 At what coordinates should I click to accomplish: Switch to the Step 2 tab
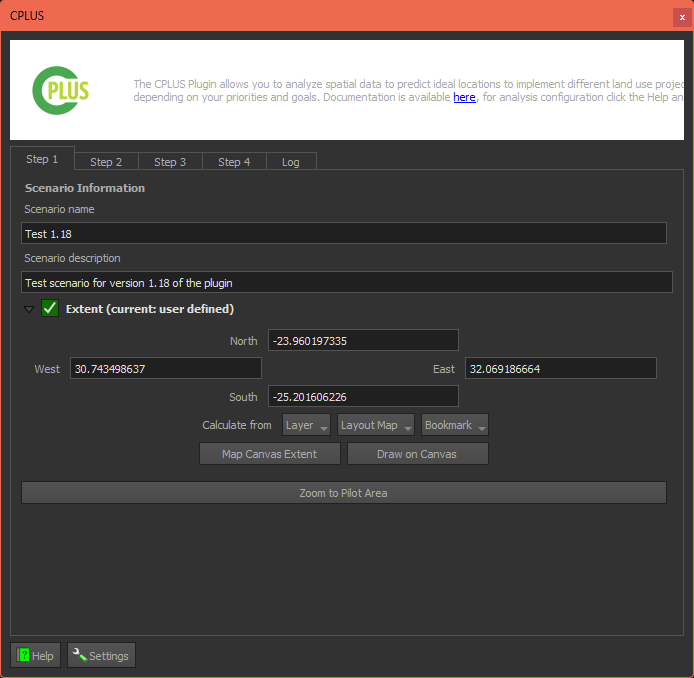(x=106, y=162)
